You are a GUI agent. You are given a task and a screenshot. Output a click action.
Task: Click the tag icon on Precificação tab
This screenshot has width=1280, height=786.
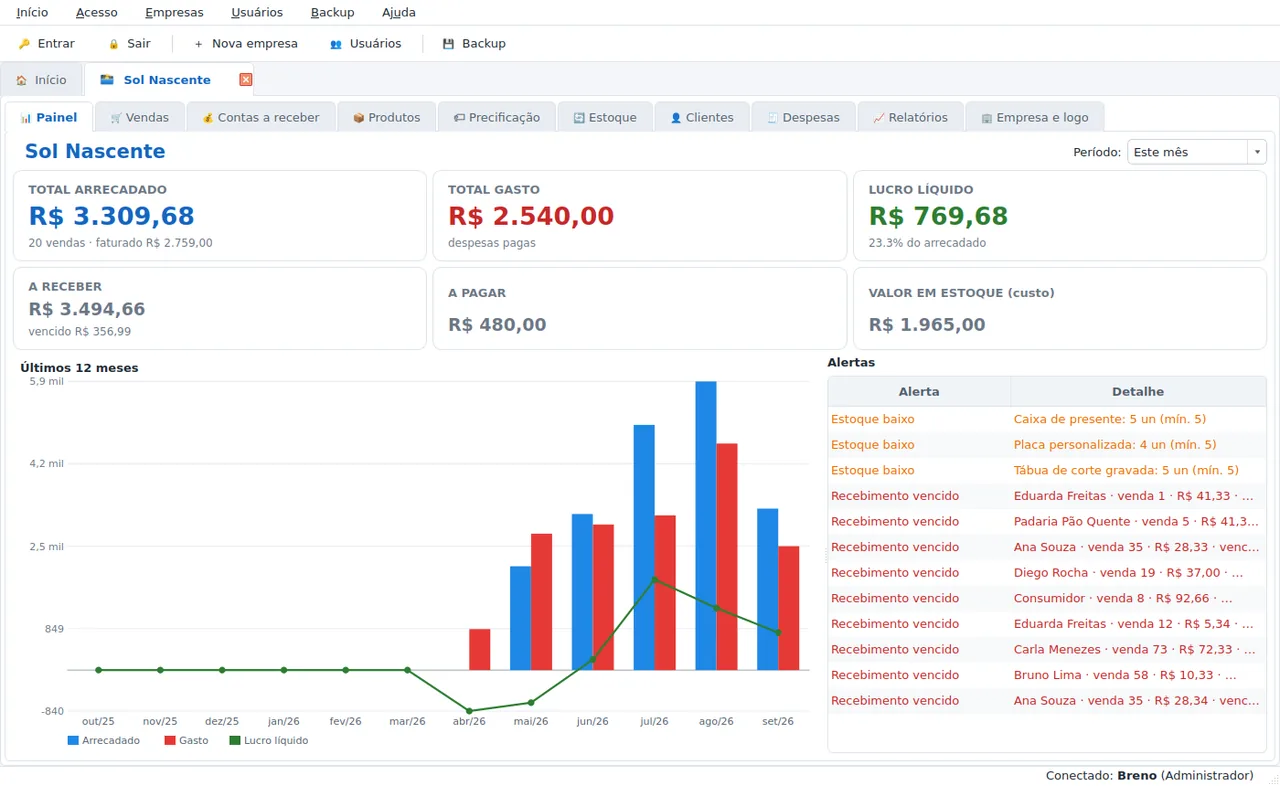coord(459,118)
